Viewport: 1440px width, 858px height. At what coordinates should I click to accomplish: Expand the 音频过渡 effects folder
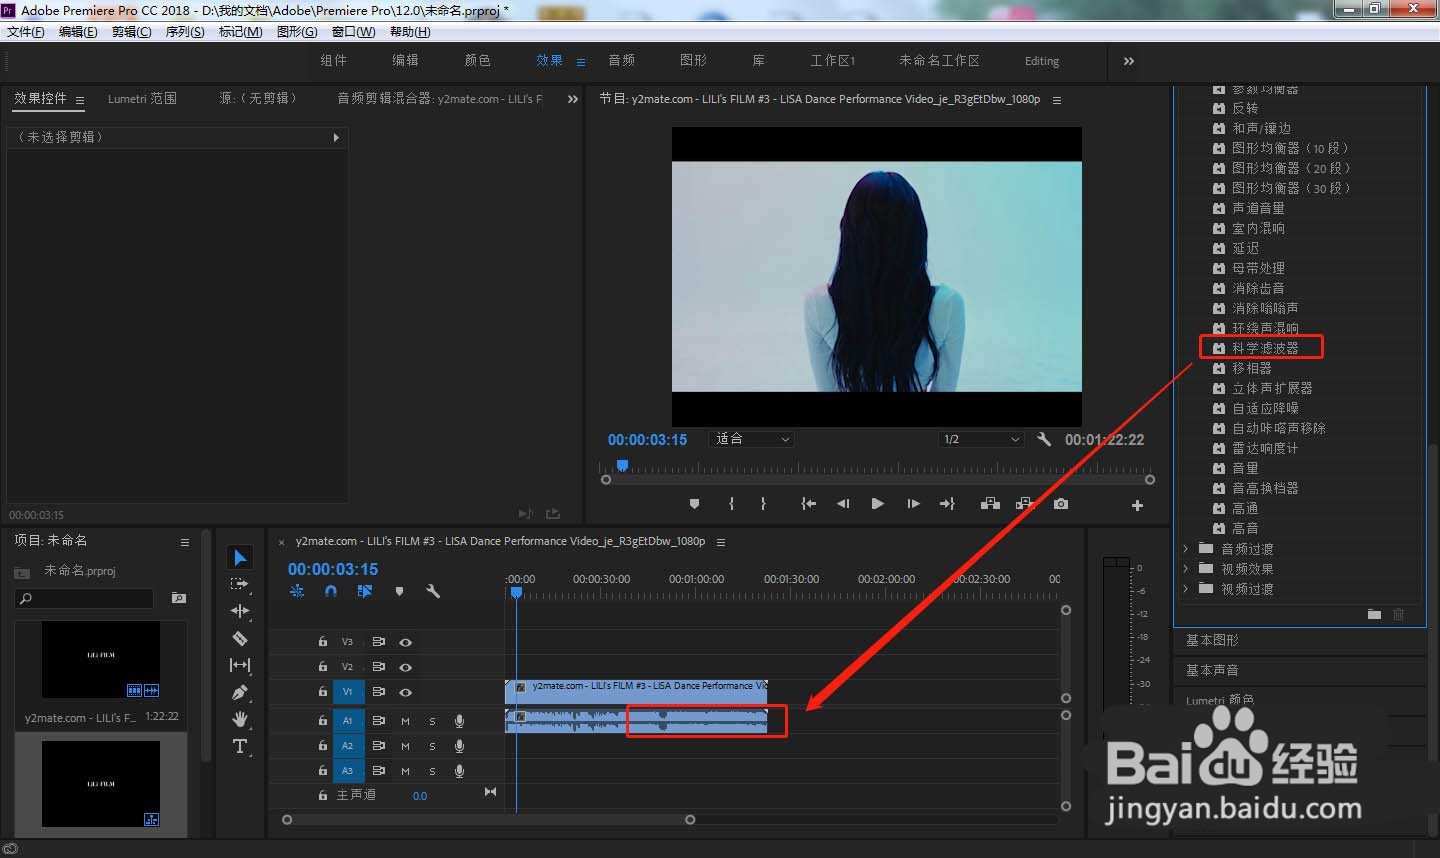1185,549
